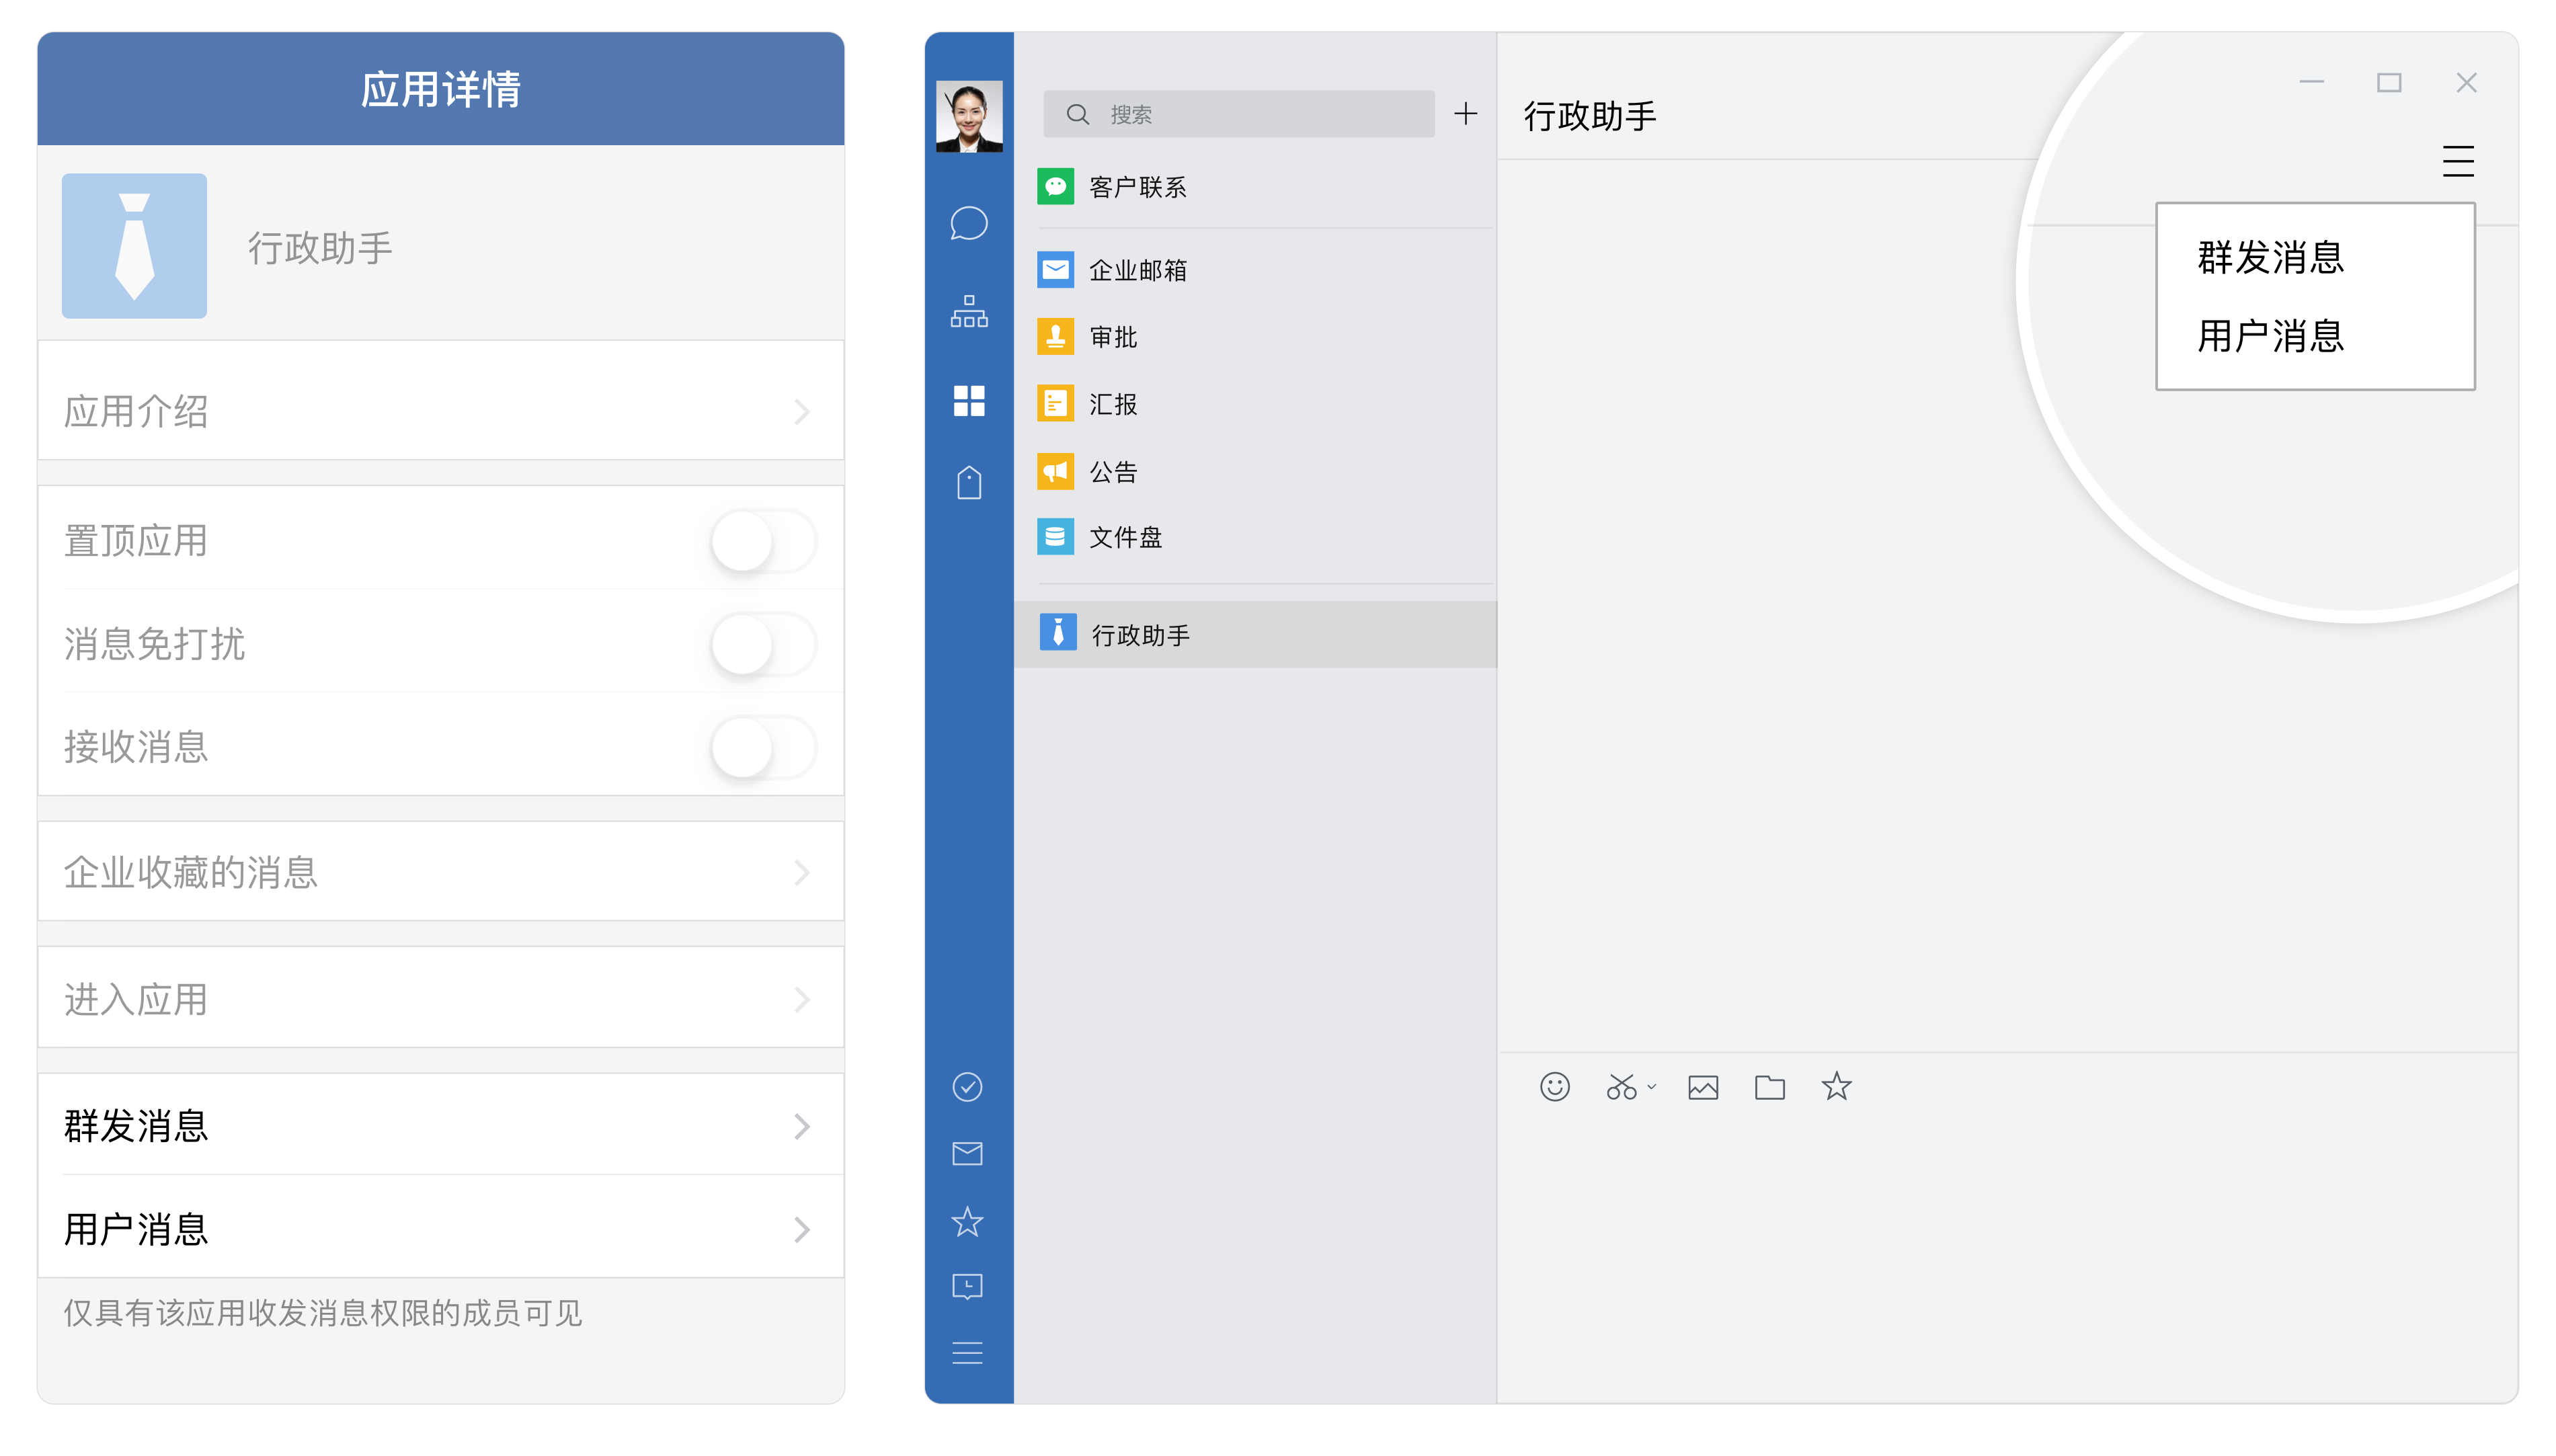Click the scissors screenshot tool
The height and width of the screenshot is (1456, 2556).
[1621, 1087]
